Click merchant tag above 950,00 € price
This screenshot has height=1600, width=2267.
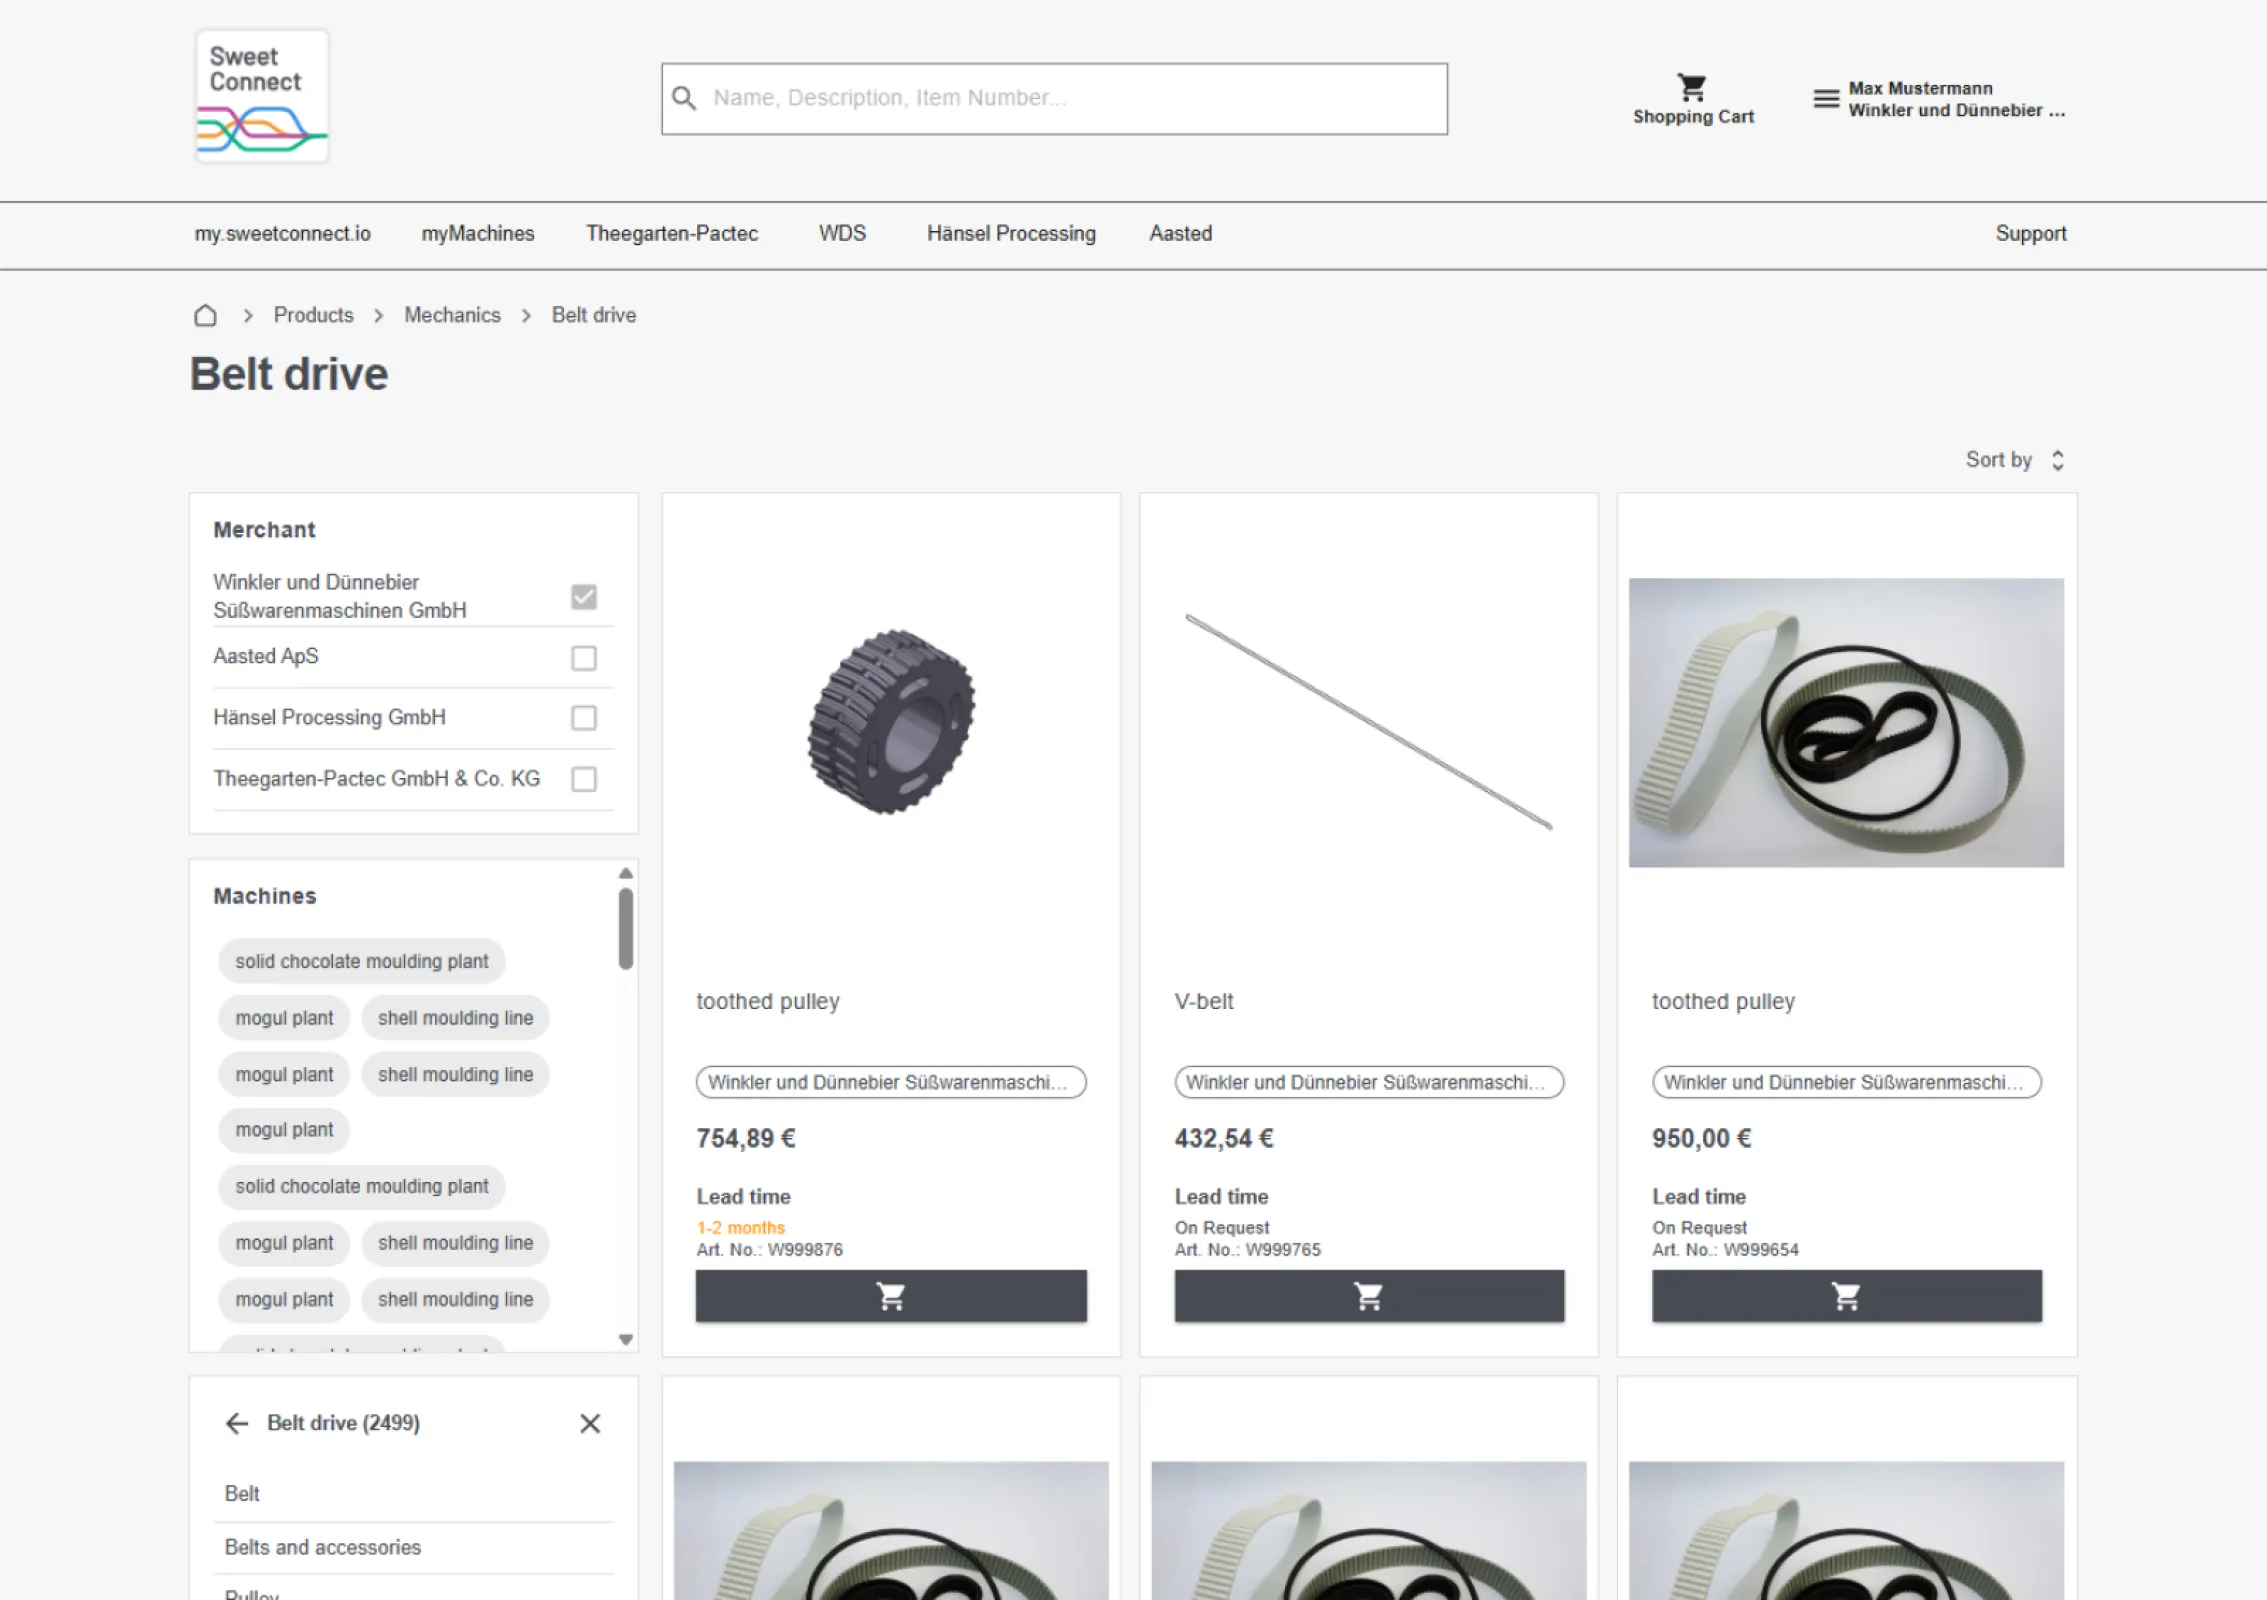click(x=1847, y=1082)
